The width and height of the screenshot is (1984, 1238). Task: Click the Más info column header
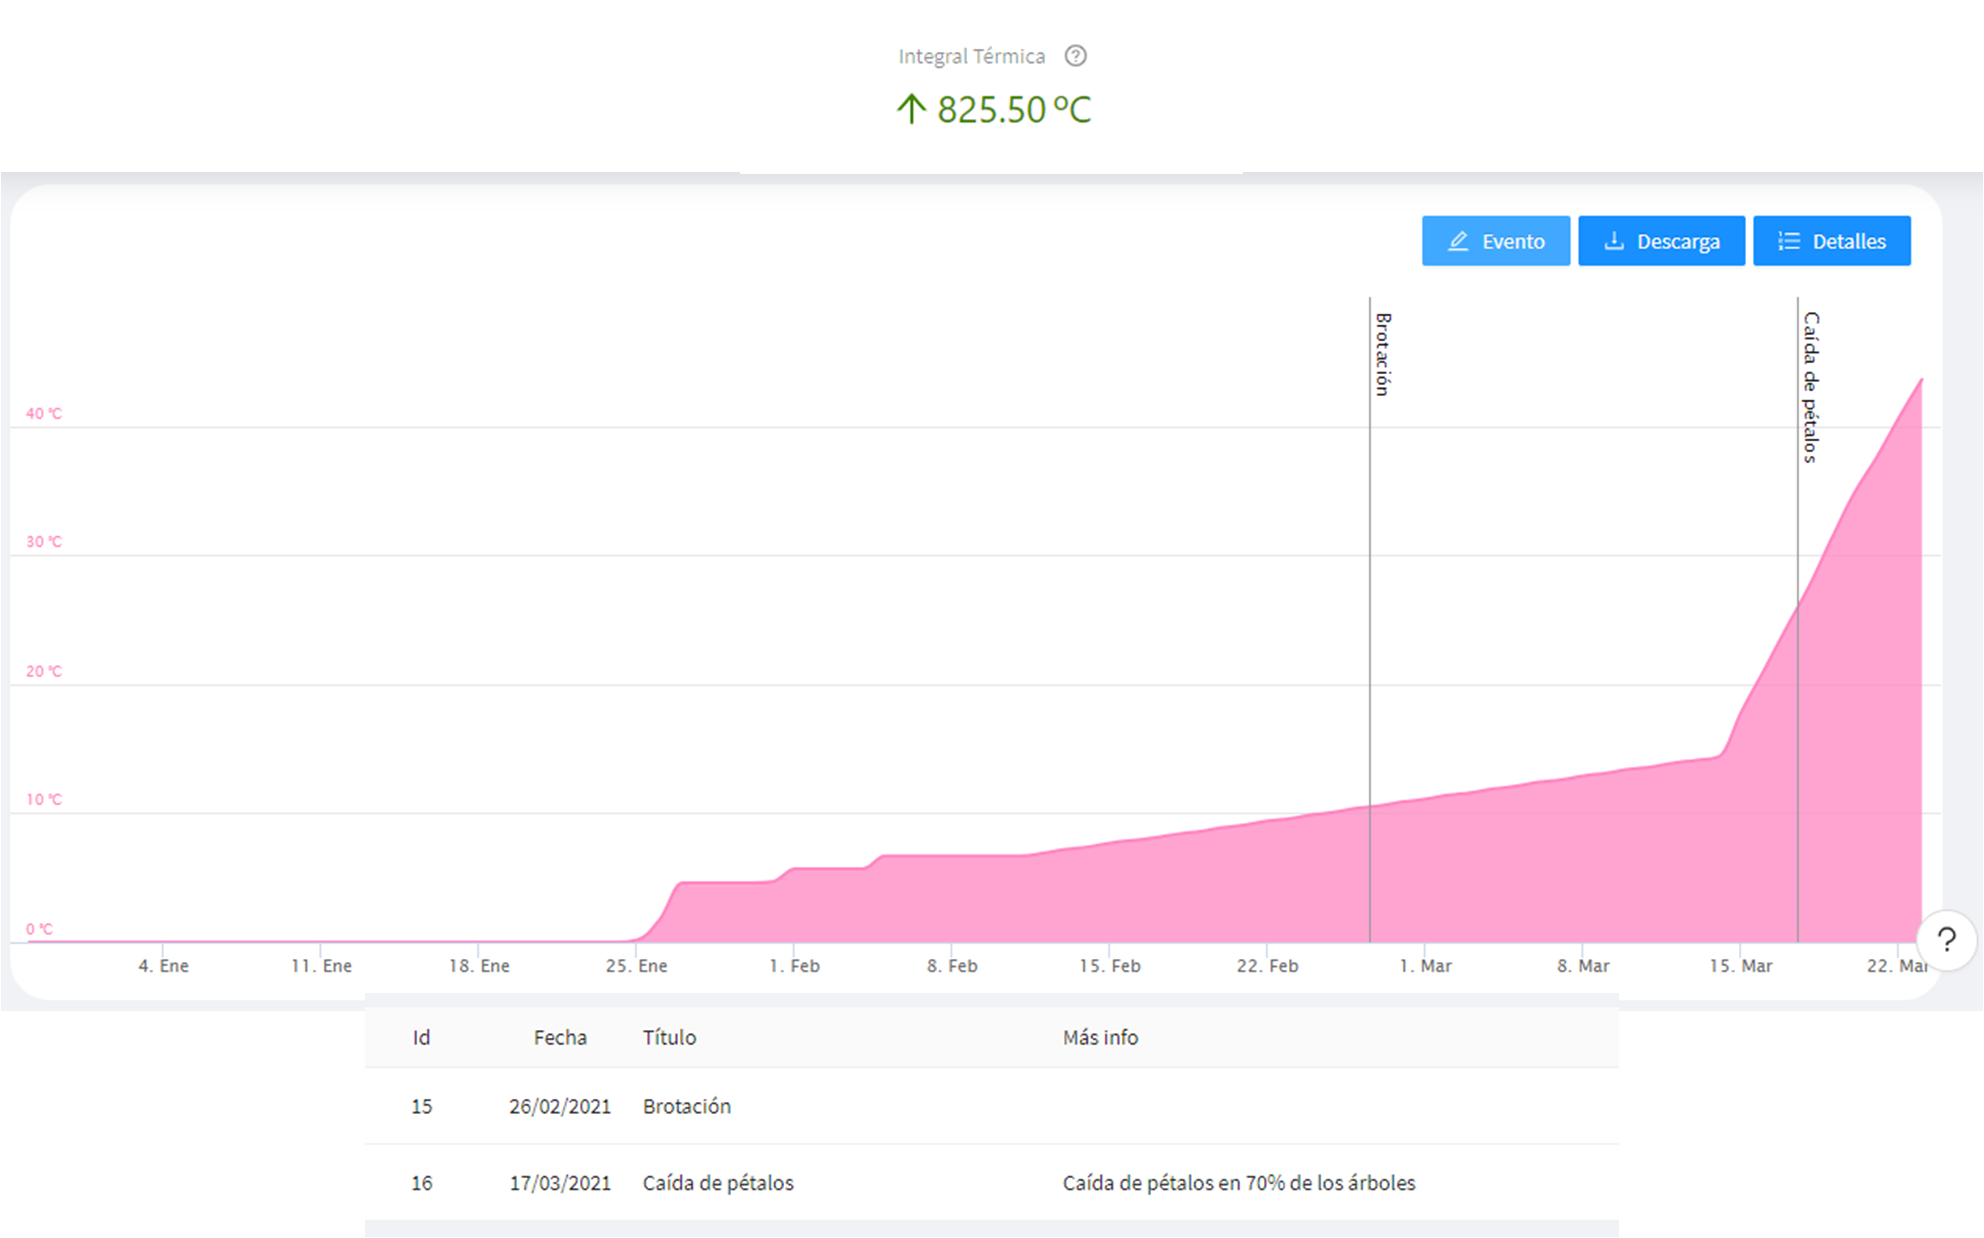pyautogui.click(x=1100, y=1038)
